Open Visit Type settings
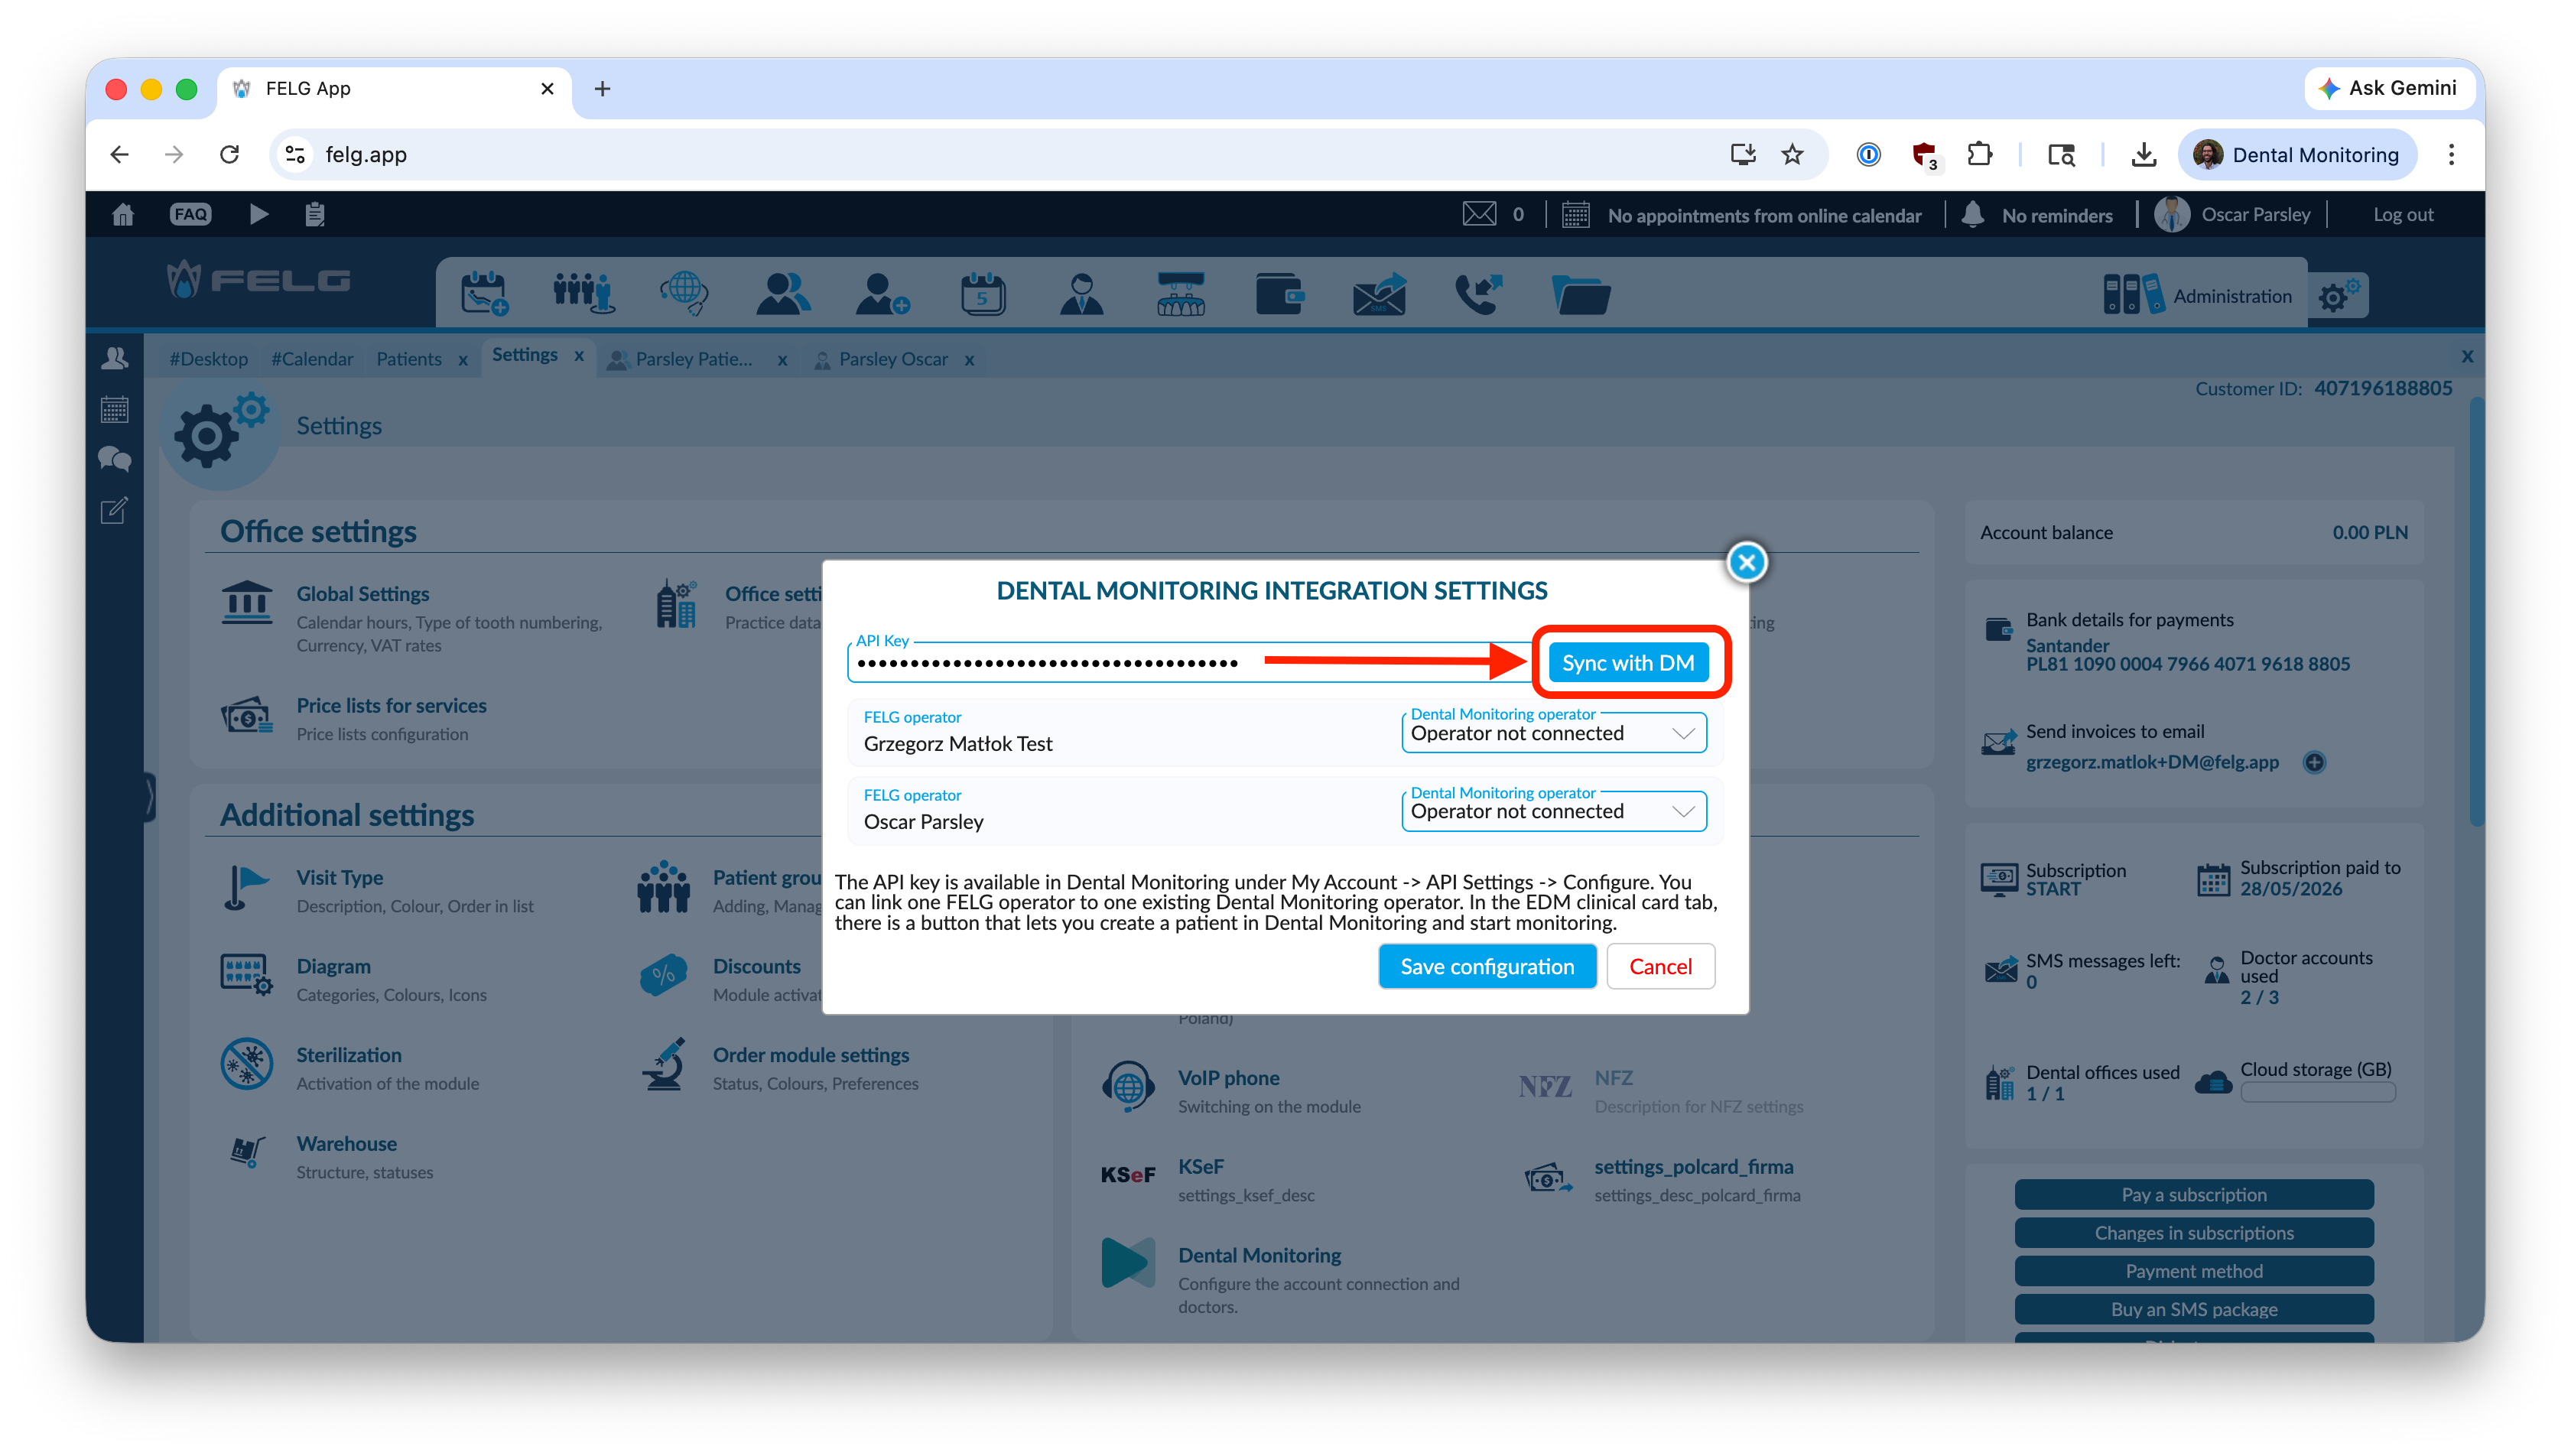2571x1456 pixels. pyautogui.click(x=339, y=878)
